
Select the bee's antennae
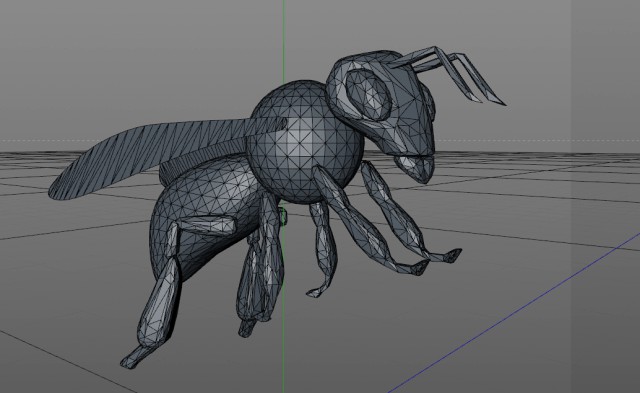point(449,75)
